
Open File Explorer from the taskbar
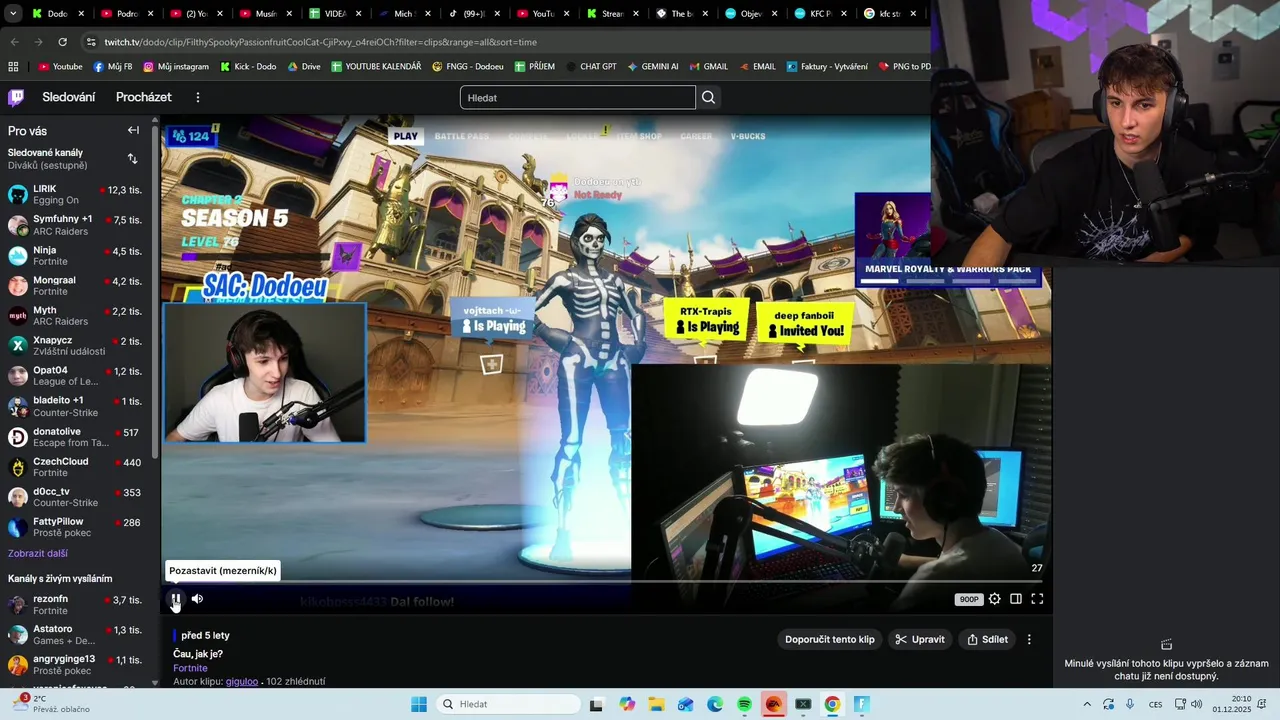(x=656, y=704)
